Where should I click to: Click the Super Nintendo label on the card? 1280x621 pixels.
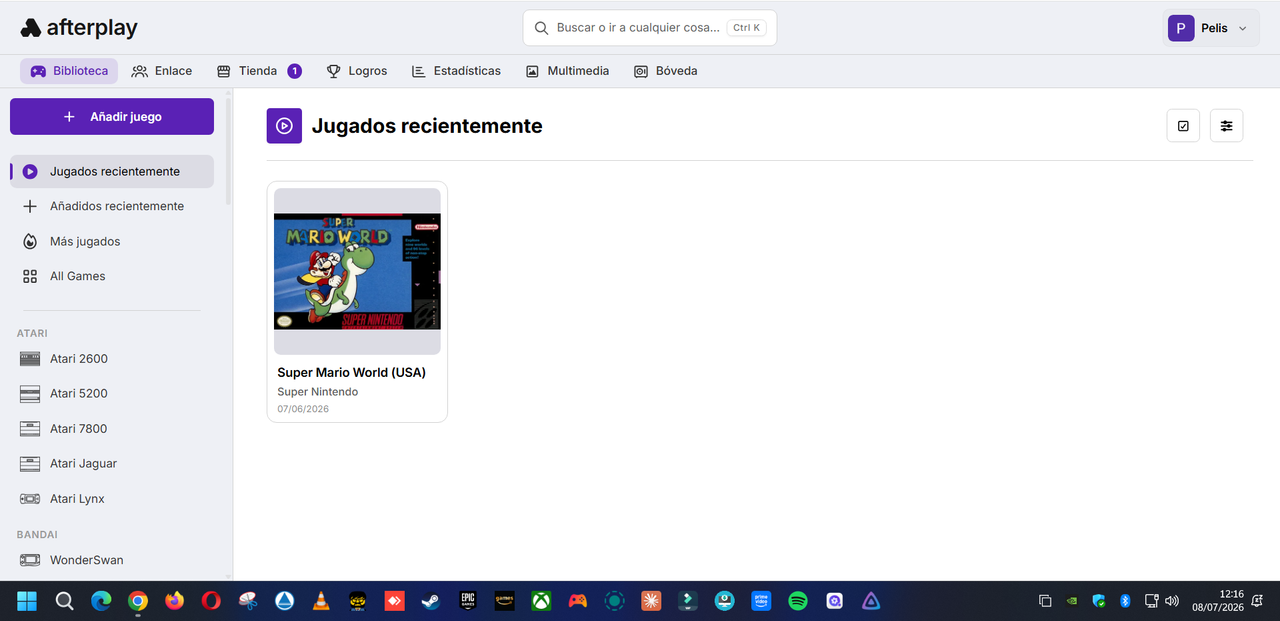318,392
